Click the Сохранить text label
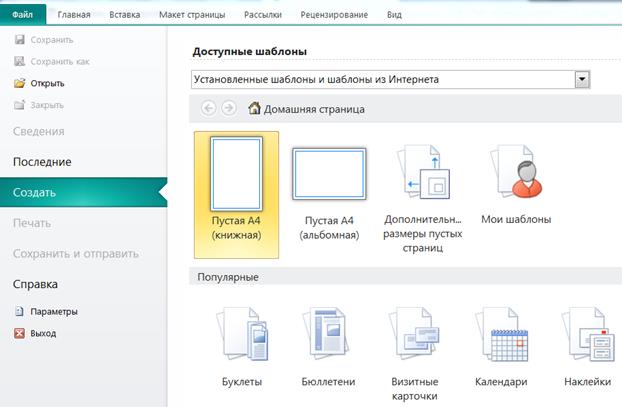The width and height of the screenshot is (622, 407). pos(52,40)
